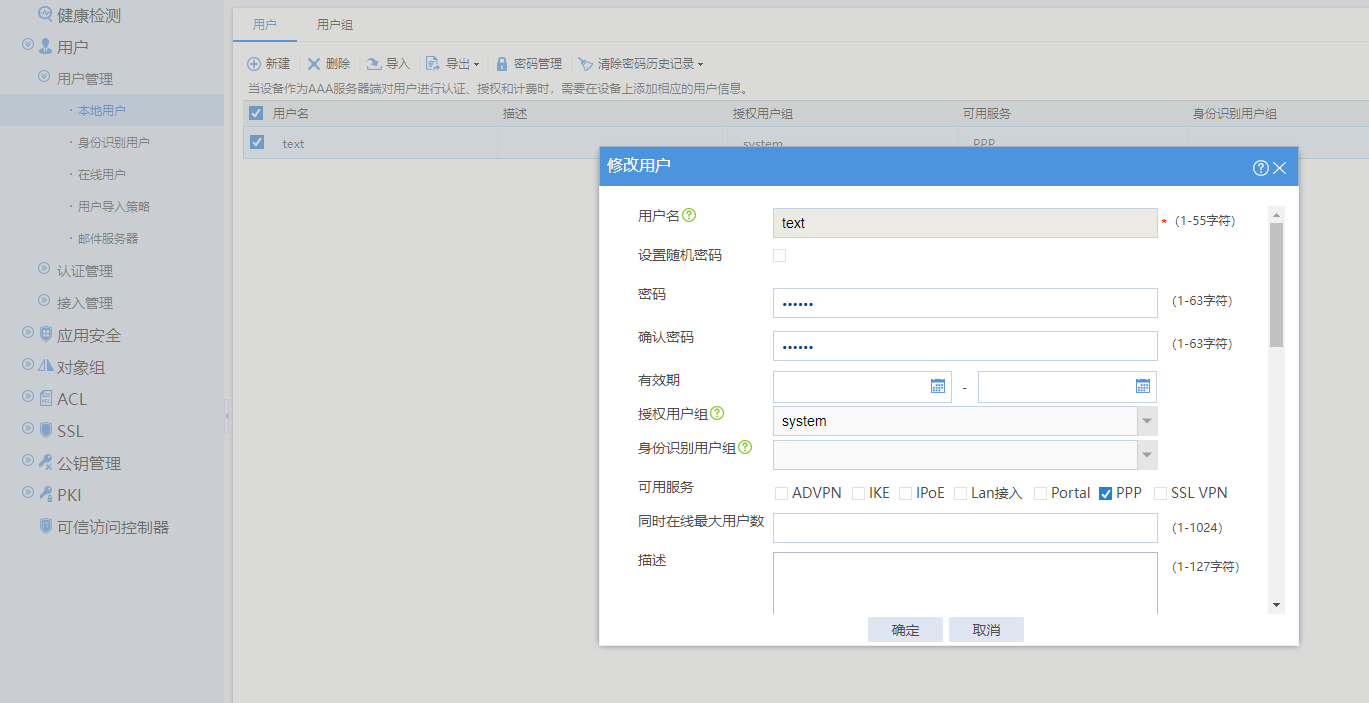Click the 可信访问控制器 shield icon
The image size is (1369, 703).
(45, 527)
